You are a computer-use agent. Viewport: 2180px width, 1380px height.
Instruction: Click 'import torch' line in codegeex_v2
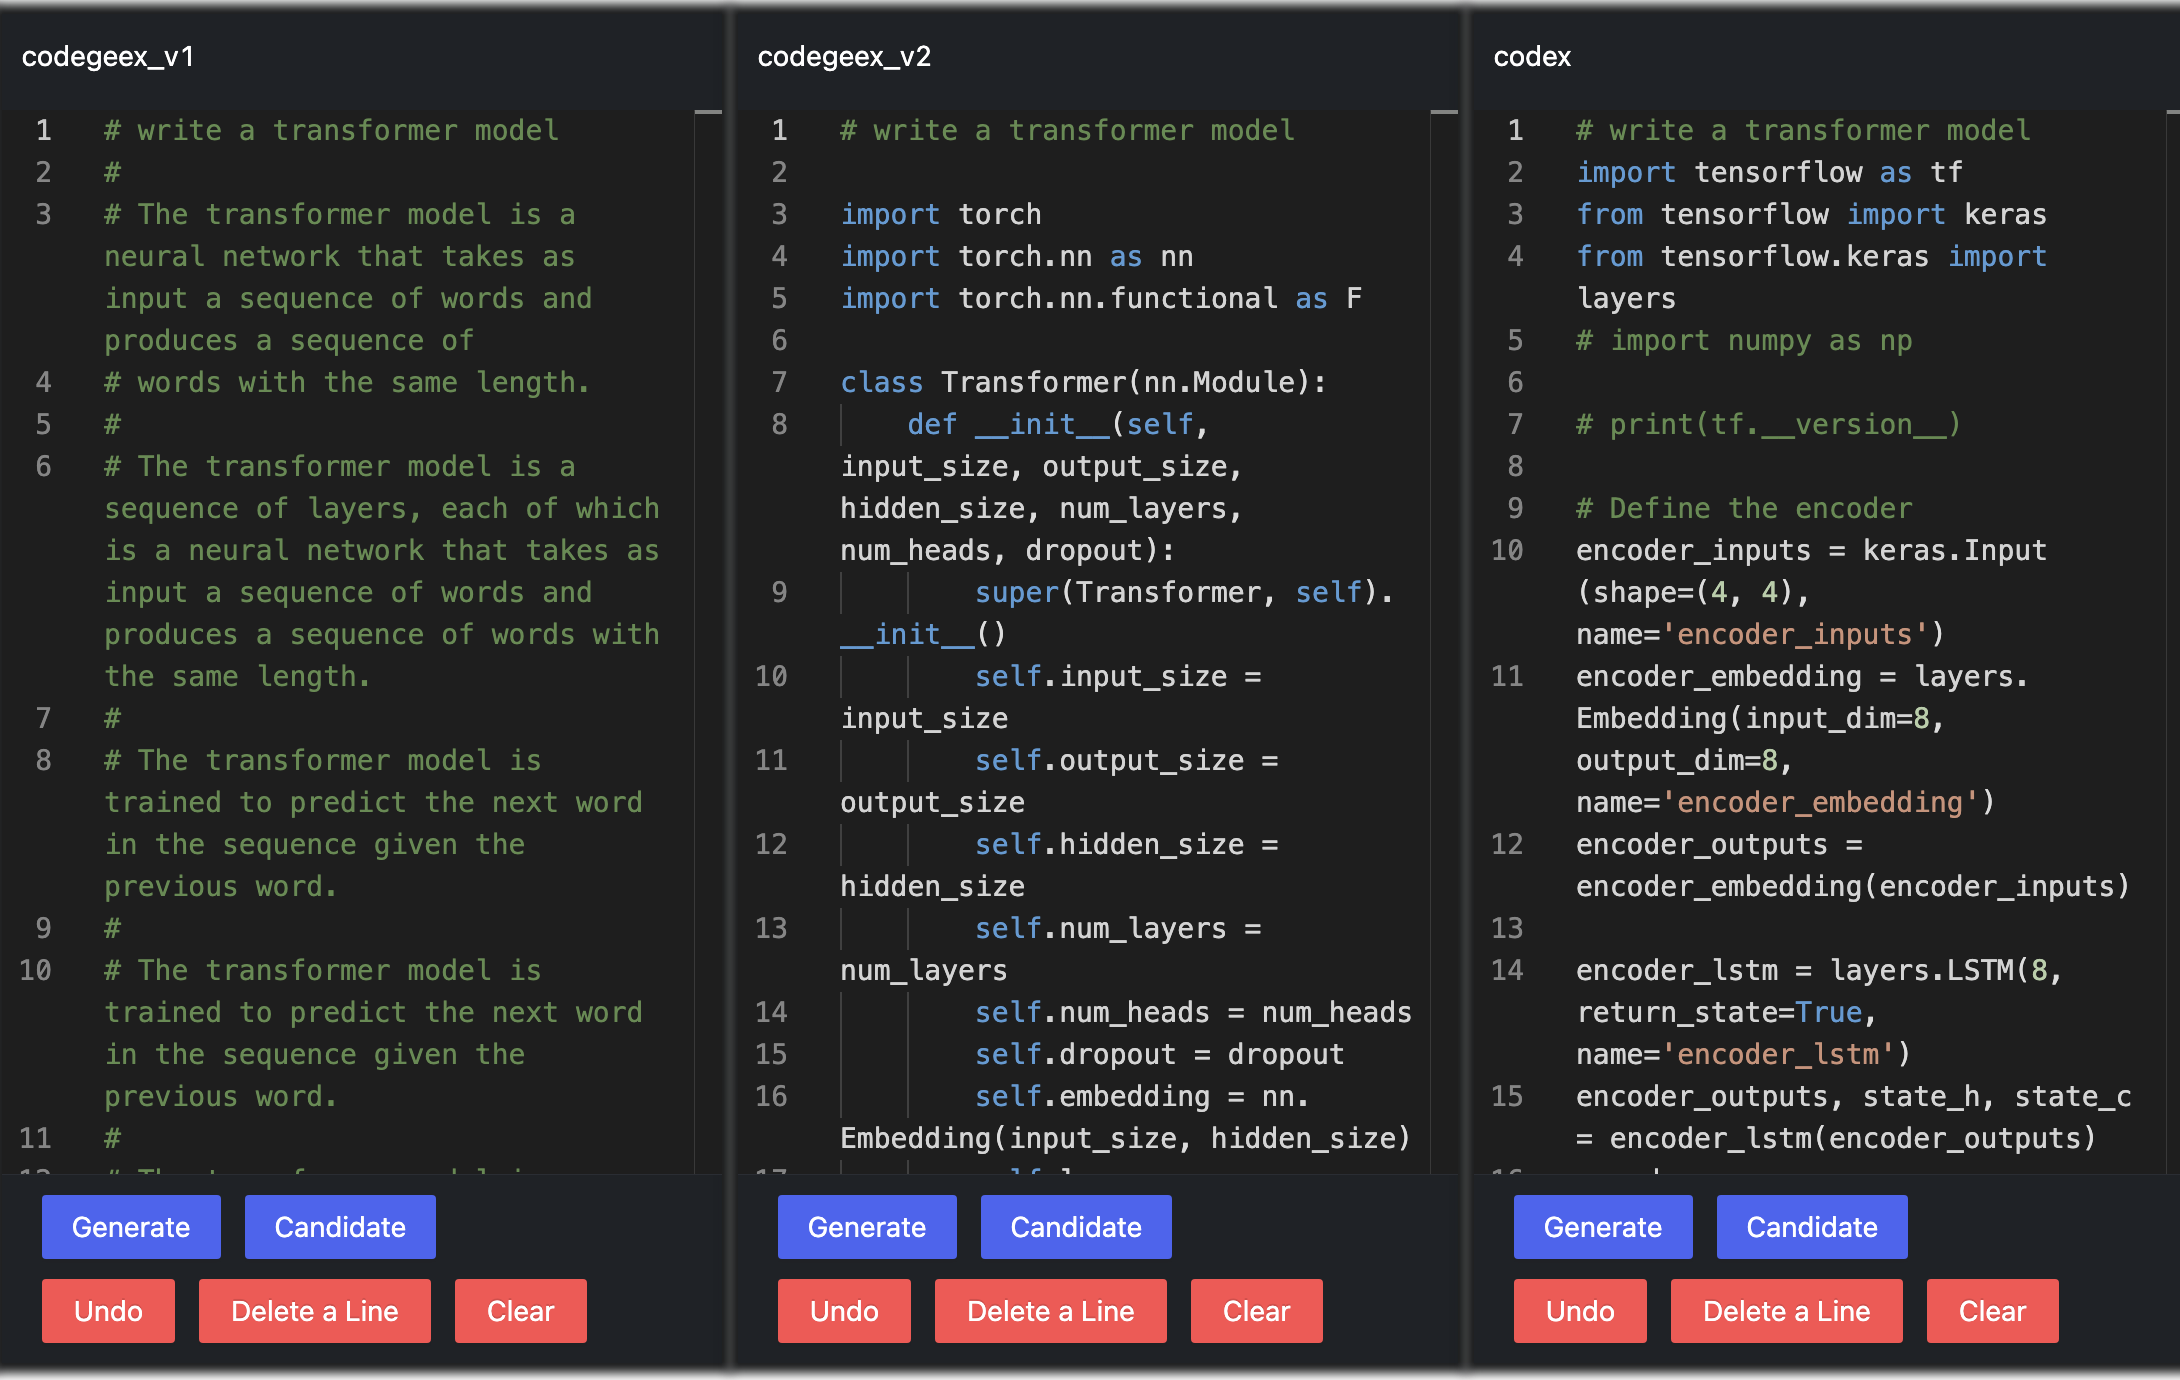coord(941,214)
